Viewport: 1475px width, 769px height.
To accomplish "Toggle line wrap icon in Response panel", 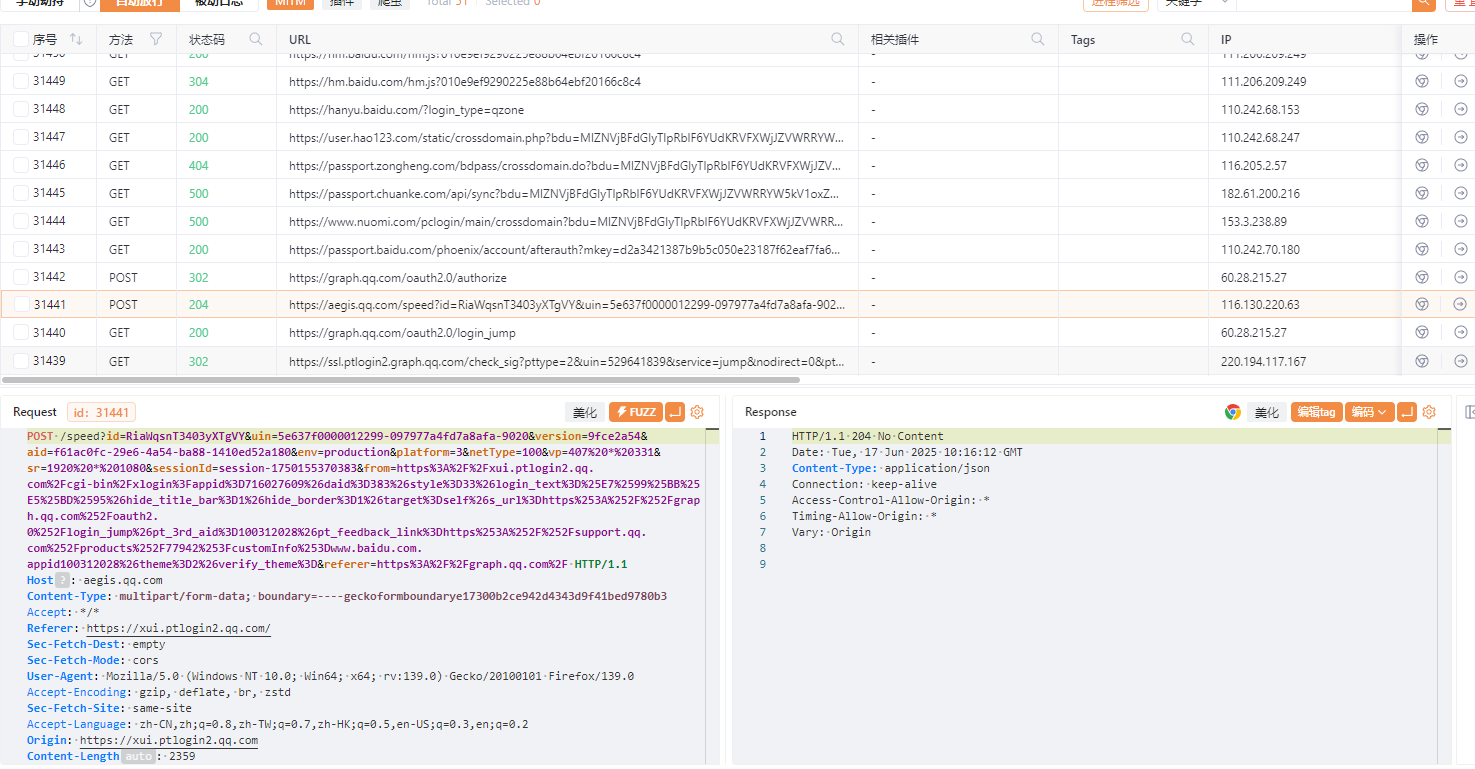I will click(x=1407, y=412).
